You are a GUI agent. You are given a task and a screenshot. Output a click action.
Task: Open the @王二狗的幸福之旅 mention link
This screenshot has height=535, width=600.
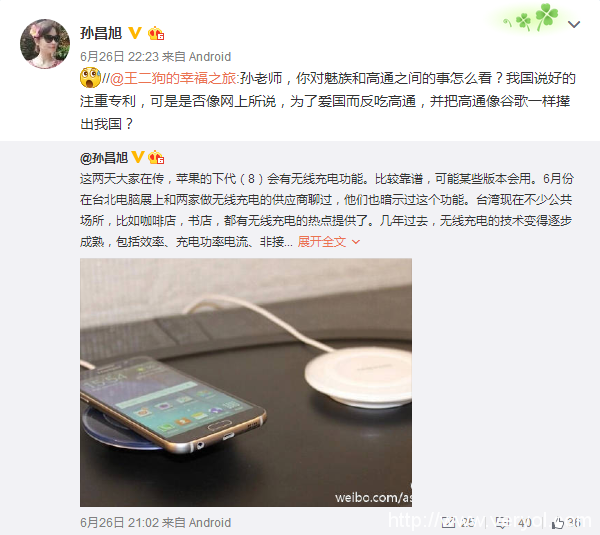click(173, 78)
